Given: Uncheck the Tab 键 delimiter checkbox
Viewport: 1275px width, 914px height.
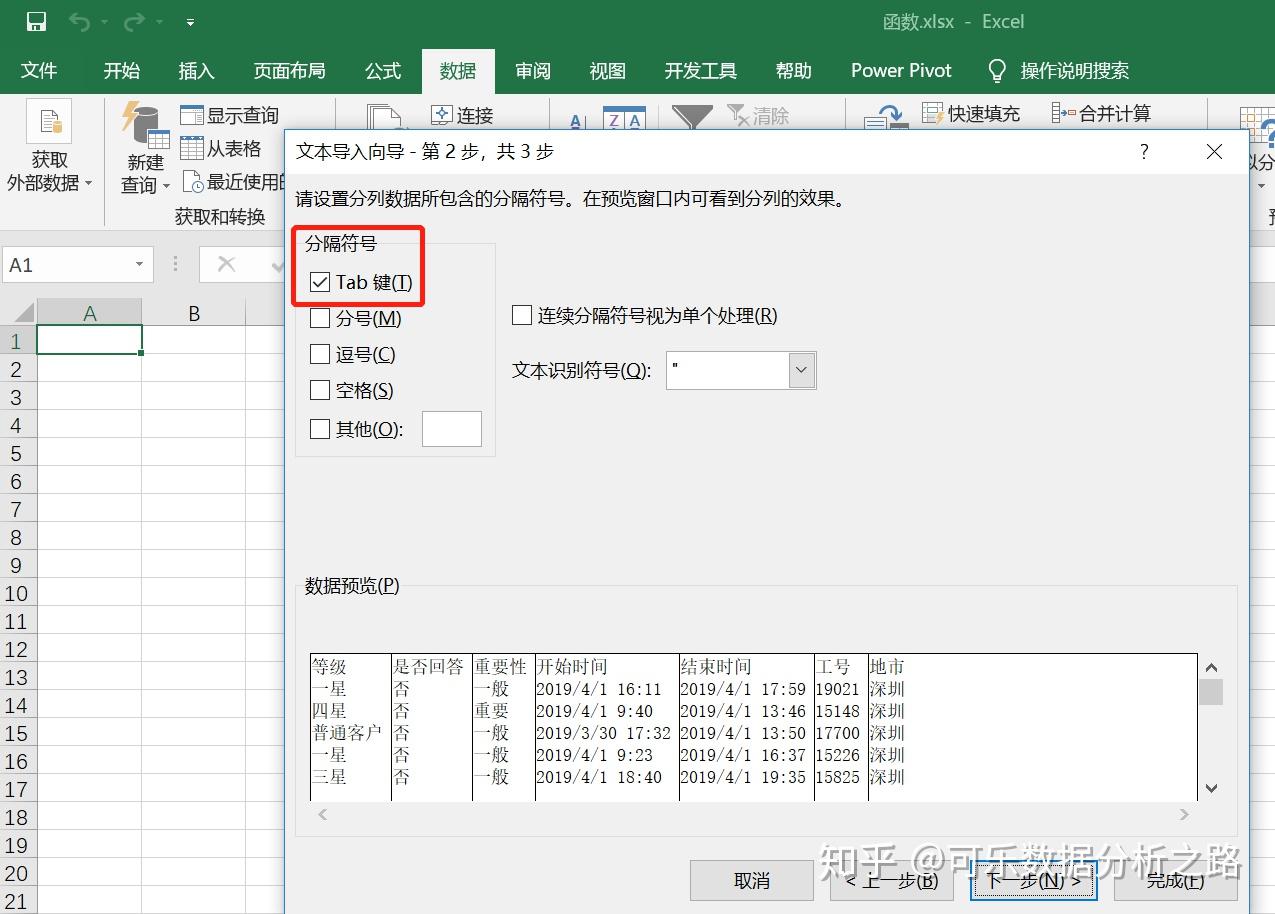Looking at the screenshot, I should (320, 283).
